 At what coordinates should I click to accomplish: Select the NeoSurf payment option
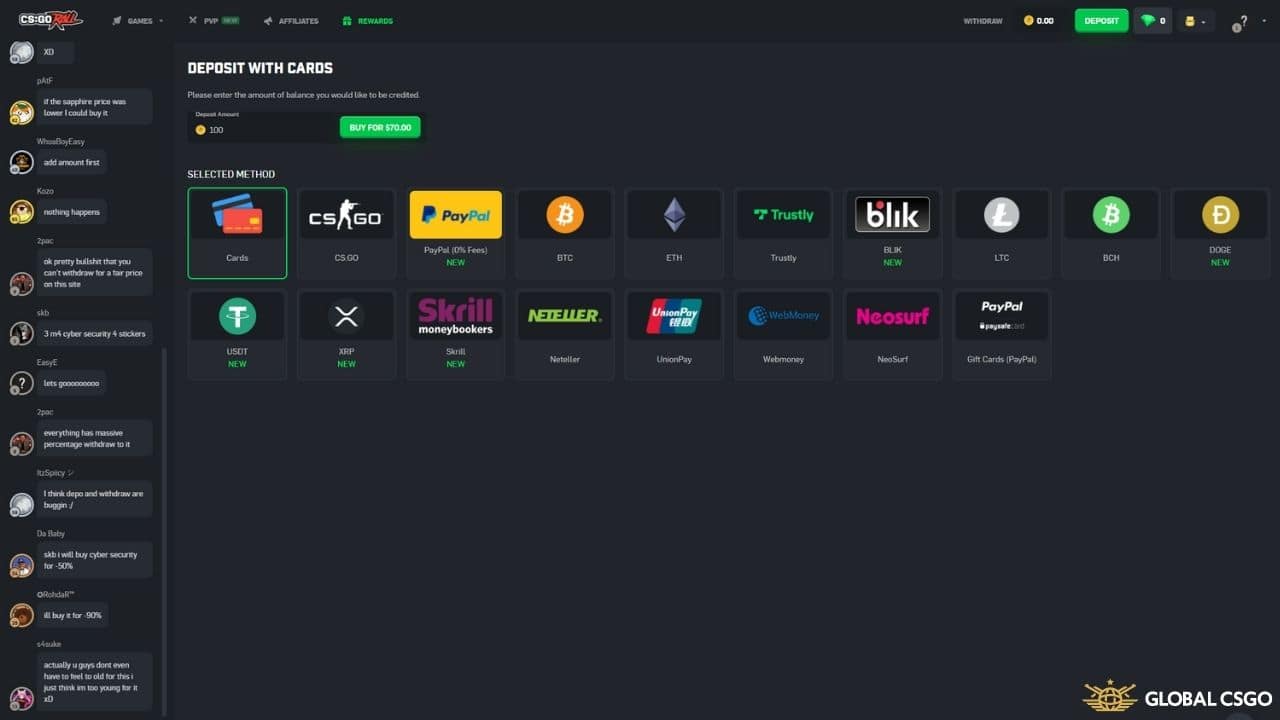point(893,334)
